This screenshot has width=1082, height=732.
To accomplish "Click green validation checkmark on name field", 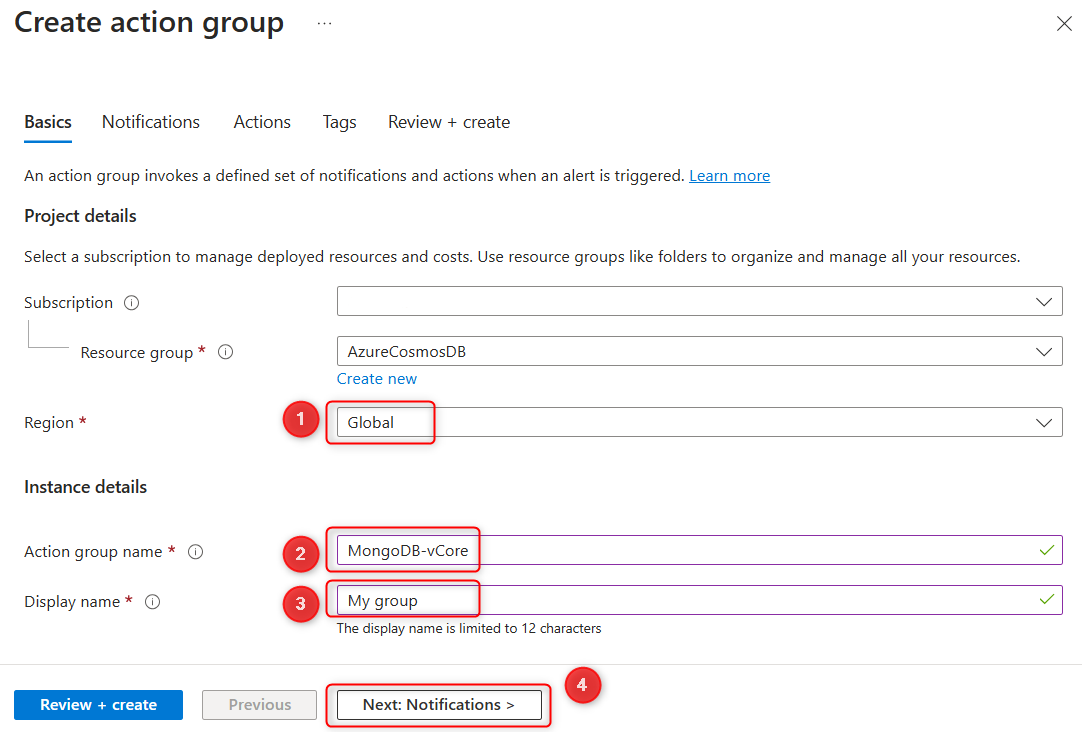I will [x=1046, y=551].
